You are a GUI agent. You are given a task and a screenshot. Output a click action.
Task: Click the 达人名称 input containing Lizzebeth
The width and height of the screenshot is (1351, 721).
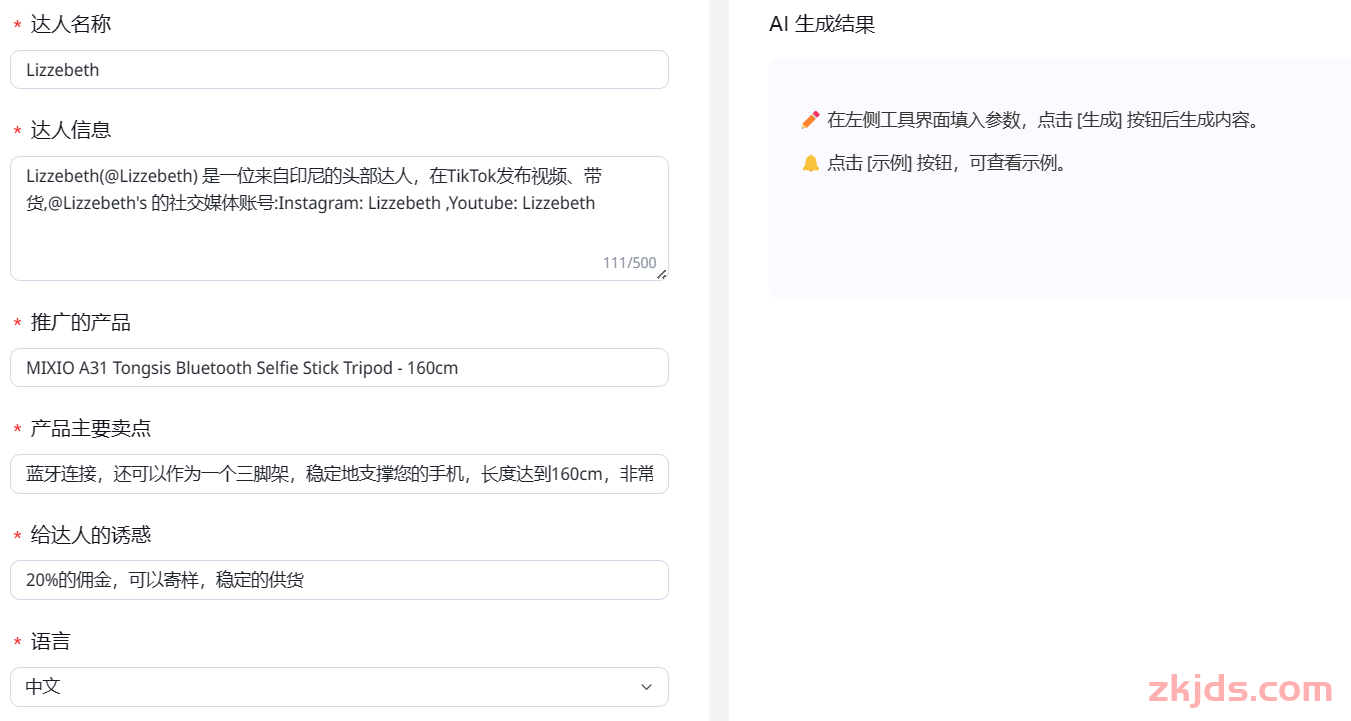[x=339, y=70]
